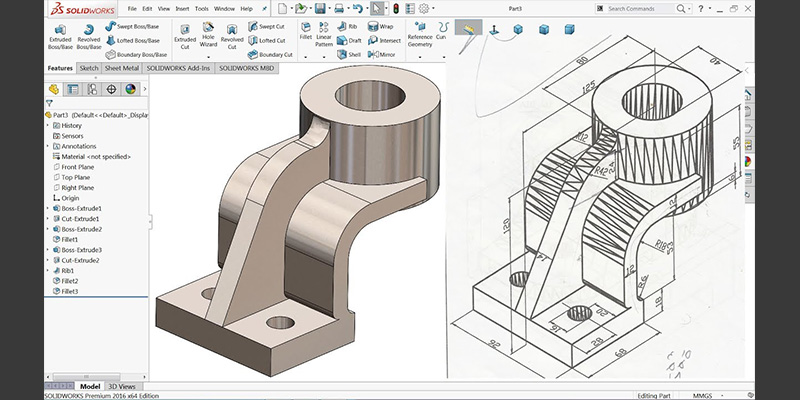The width and height of the screenshot is (800, 400).
Task: Click the Open document icon
Action: coord(301,9)
